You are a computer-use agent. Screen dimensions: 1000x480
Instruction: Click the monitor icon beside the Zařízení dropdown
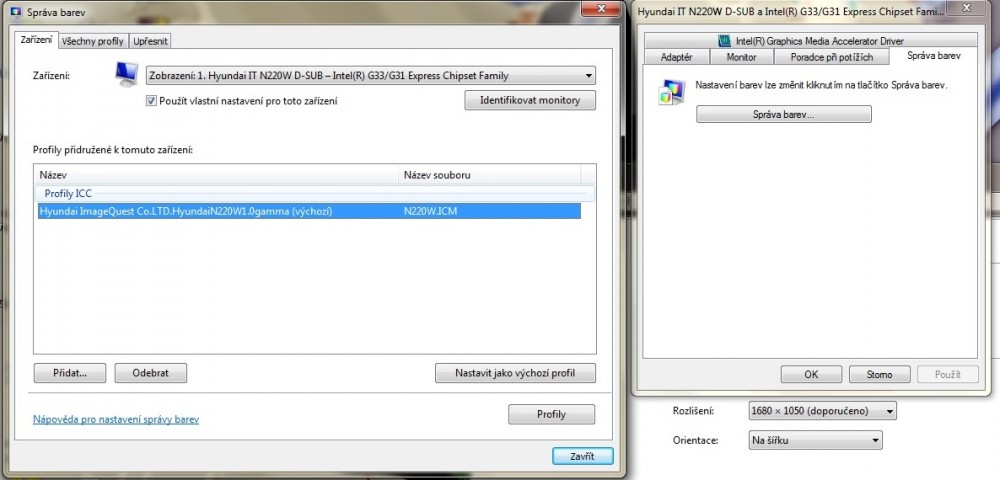(x=125, y=75)
